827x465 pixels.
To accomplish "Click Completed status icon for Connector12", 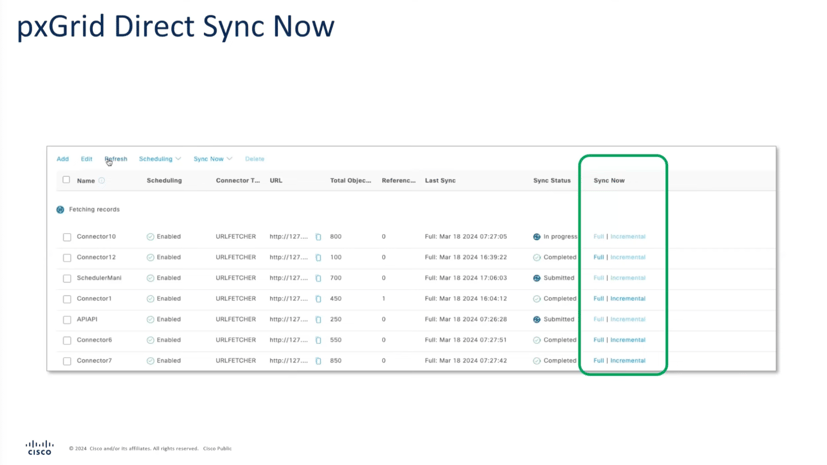I will 536,257.
